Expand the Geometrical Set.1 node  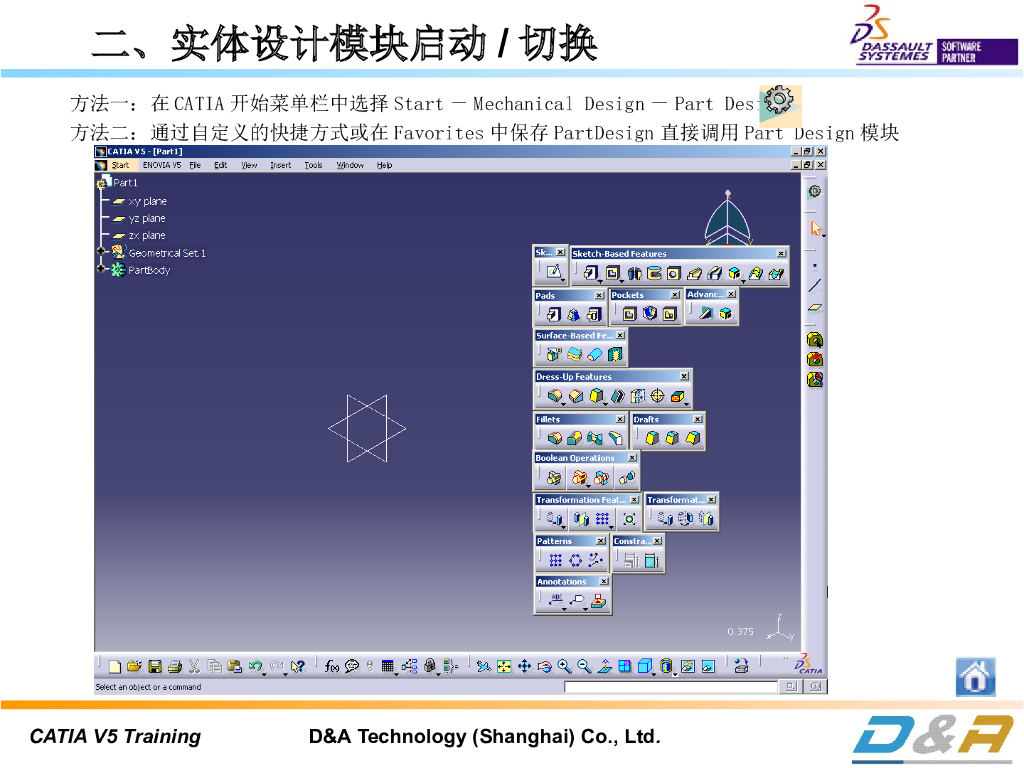click(101, 251)
